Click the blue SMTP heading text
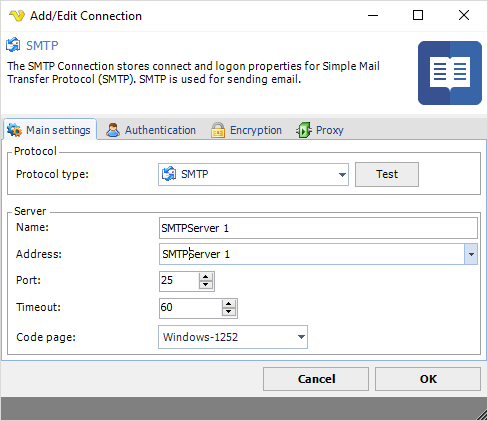488x421 pixels. coord(42,45)
